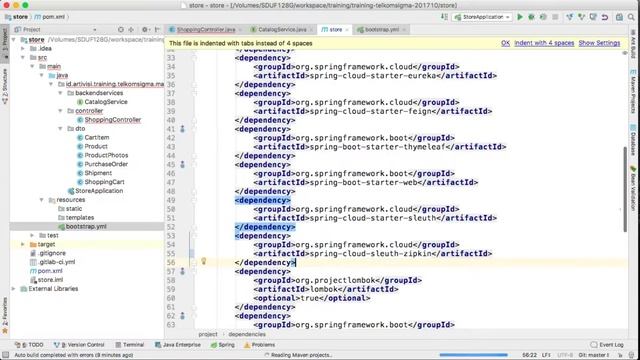Collapse the store root project node

coord(14,40)
